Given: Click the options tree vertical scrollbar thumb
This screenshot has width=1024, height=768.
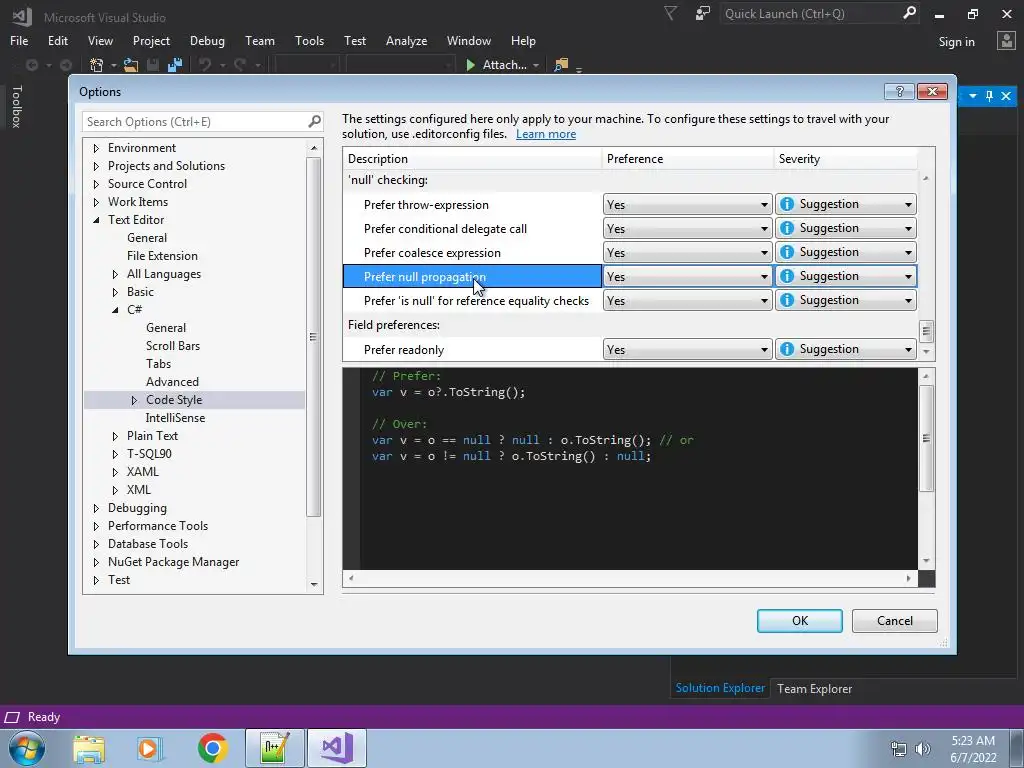Looking at the screenshot, I should tap(313, 336).
